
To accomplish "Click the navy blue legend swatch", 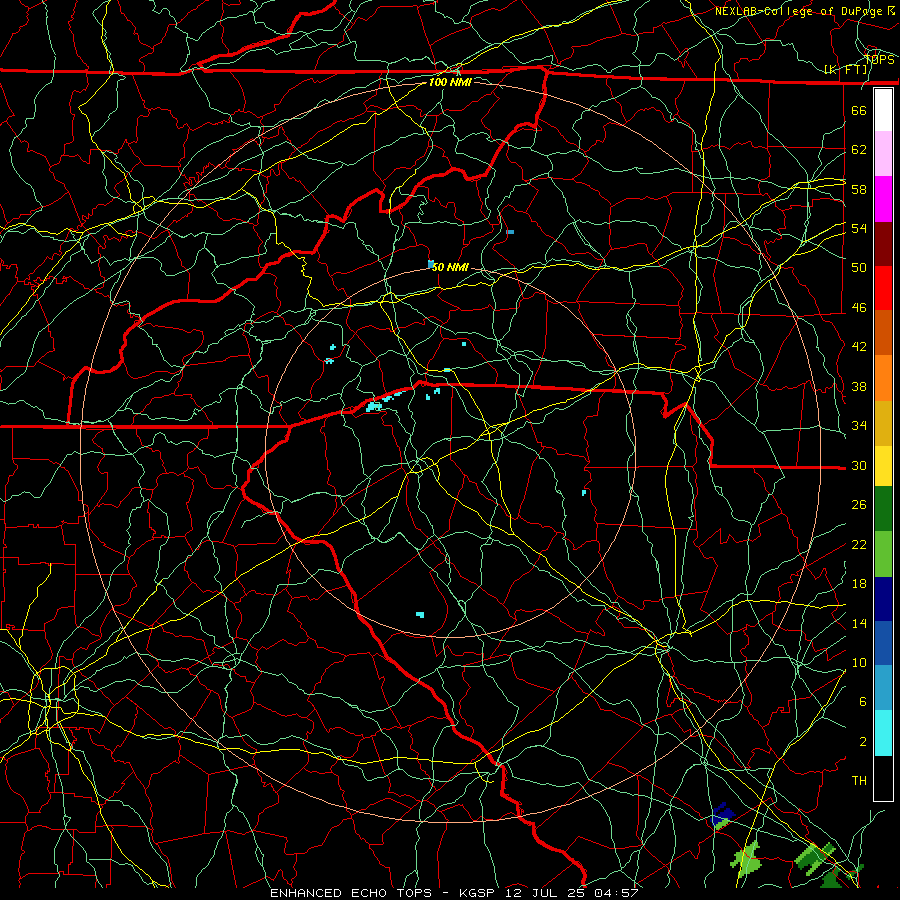I will (883, 599).
